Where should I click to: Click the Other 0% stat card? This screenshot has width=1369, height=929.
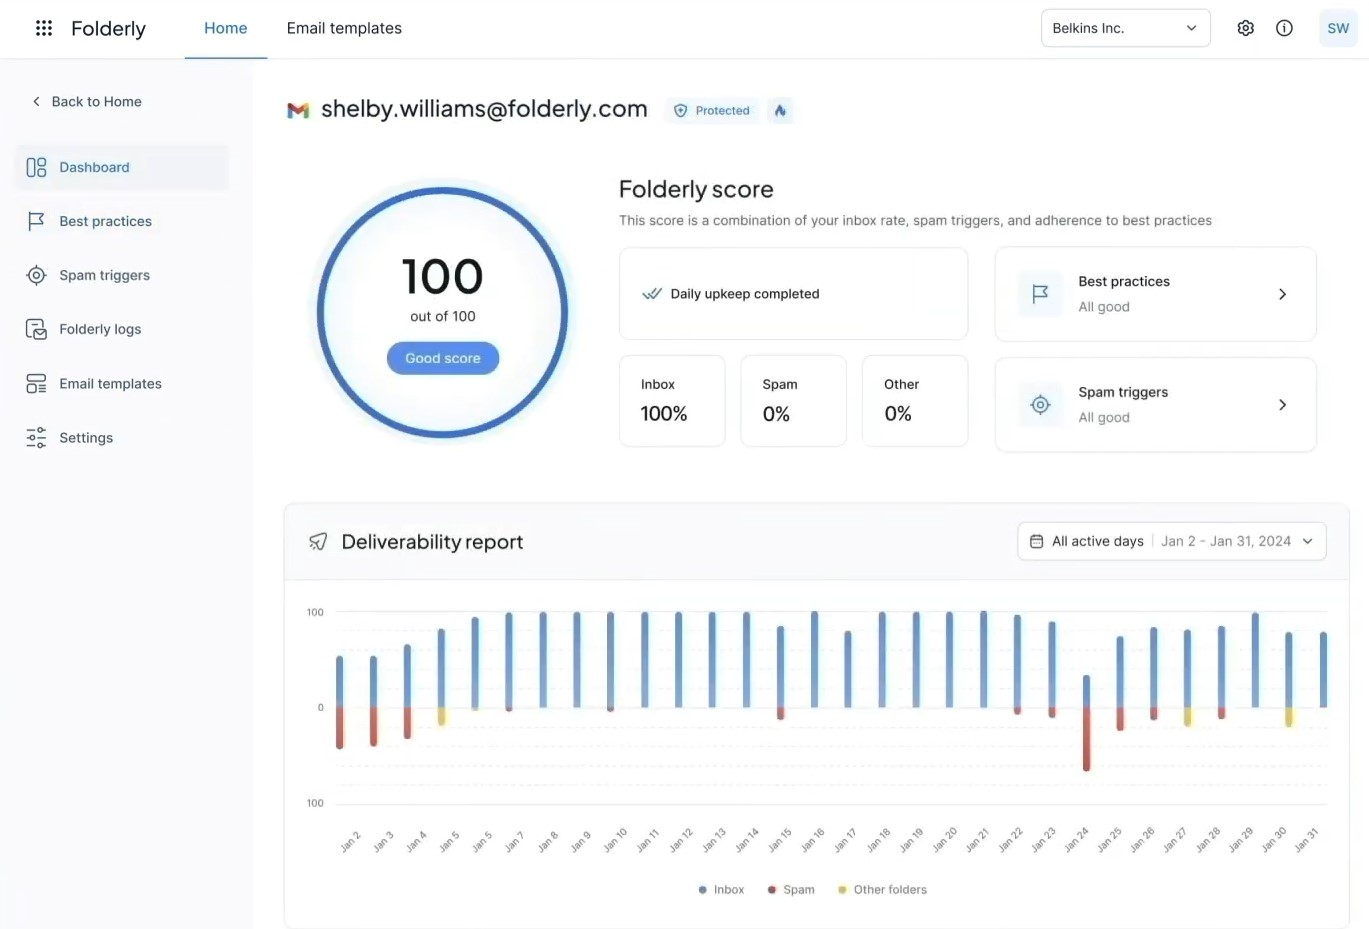point(915,400)
